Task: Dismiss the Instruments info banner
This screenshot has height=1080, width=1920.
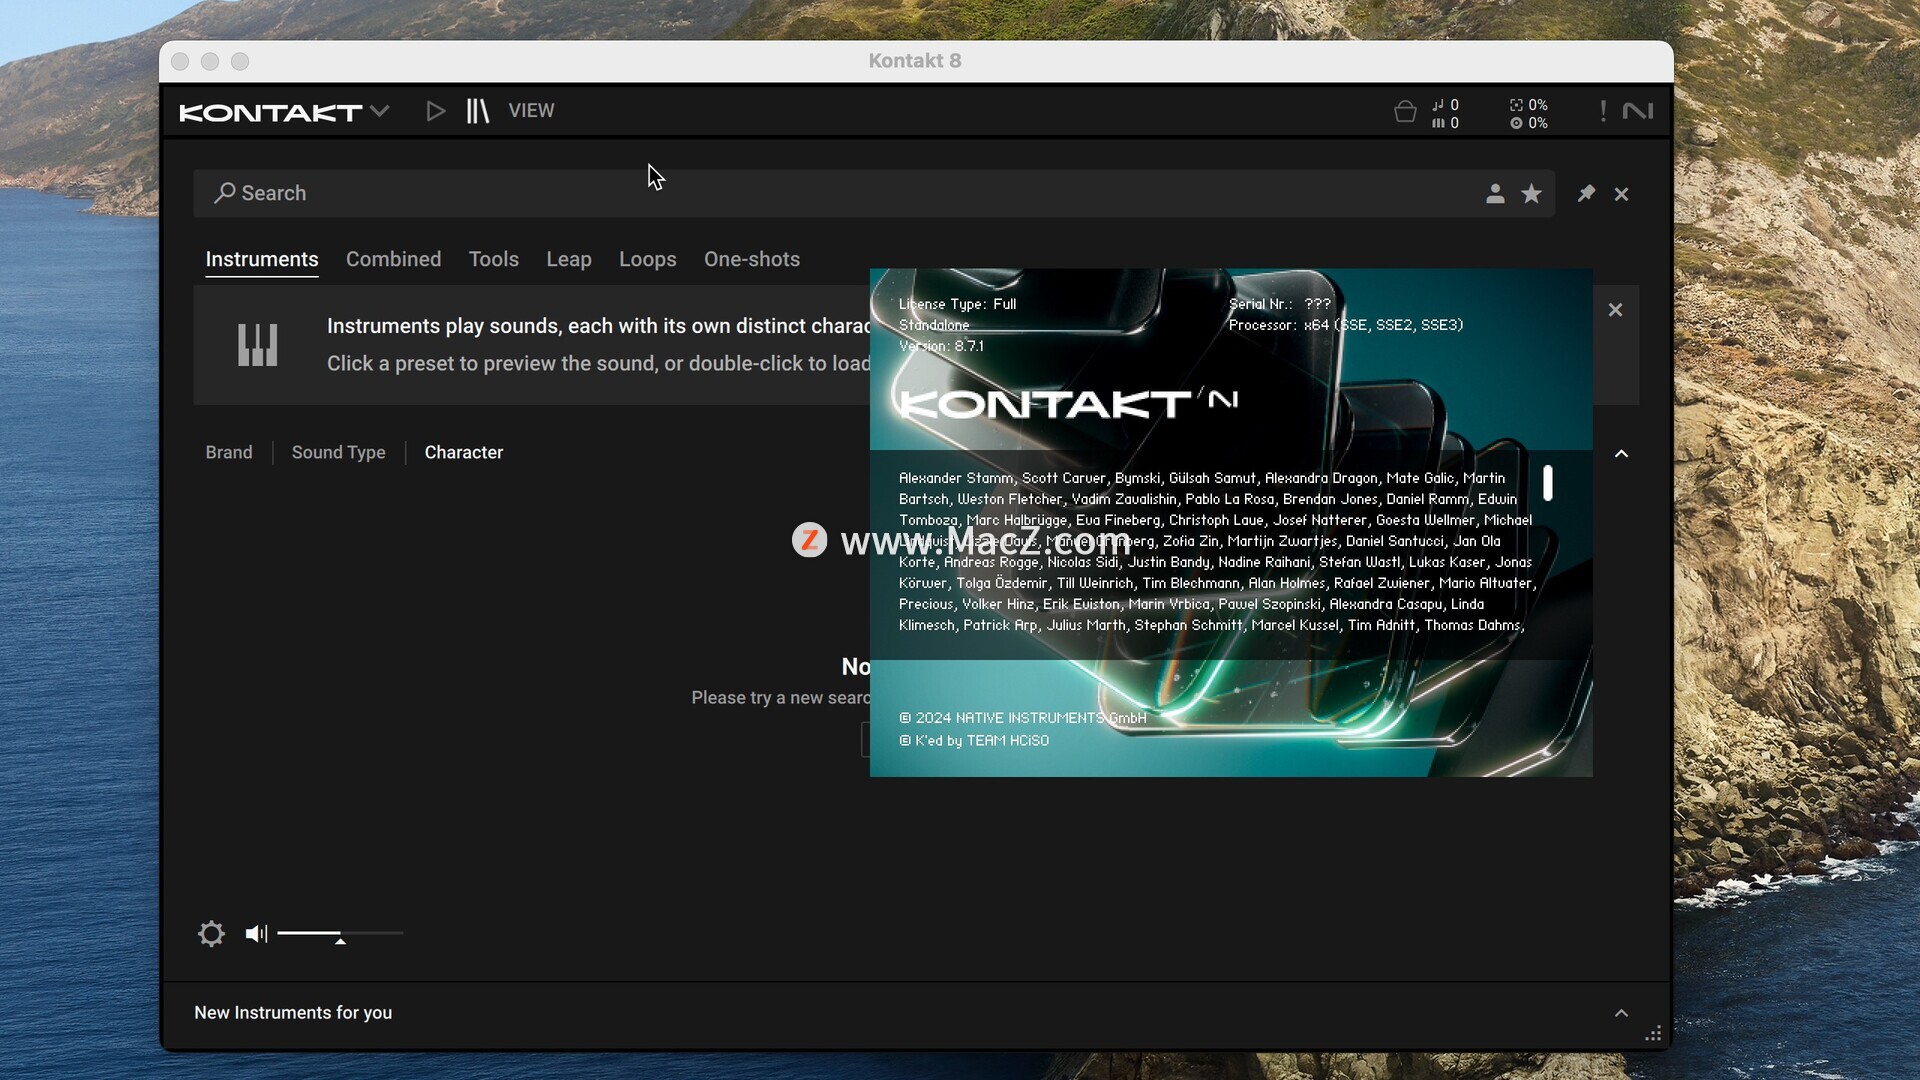Action: [1615, 310]
